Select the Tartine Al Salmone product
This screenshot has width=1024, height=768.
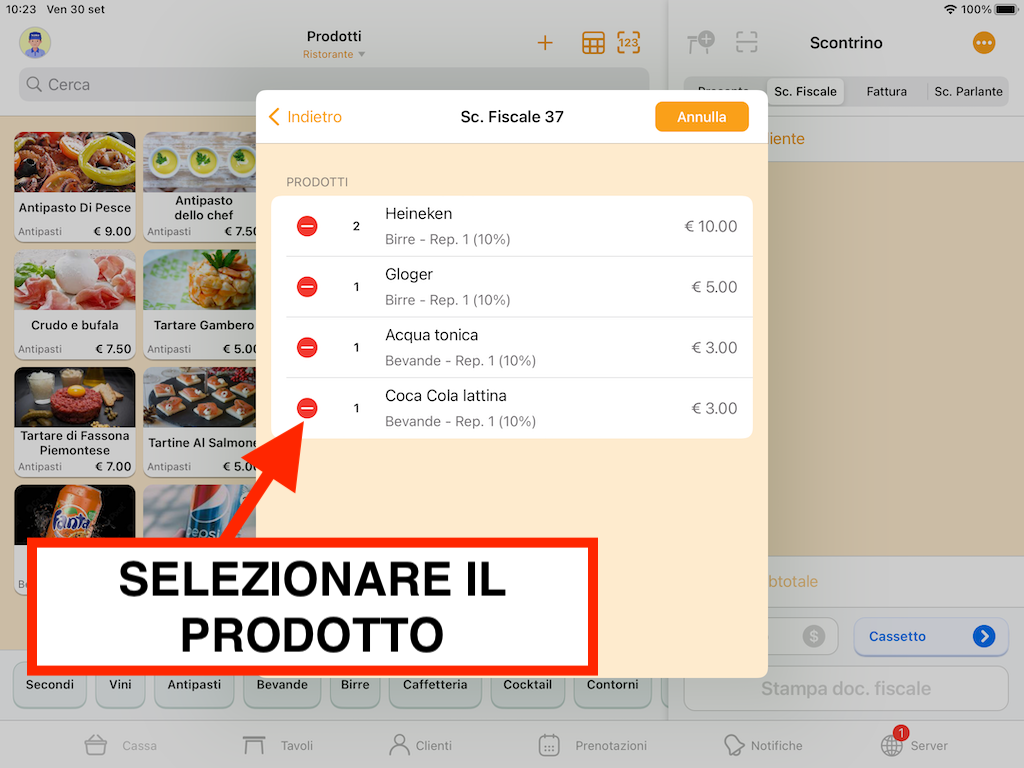point(200,421)
